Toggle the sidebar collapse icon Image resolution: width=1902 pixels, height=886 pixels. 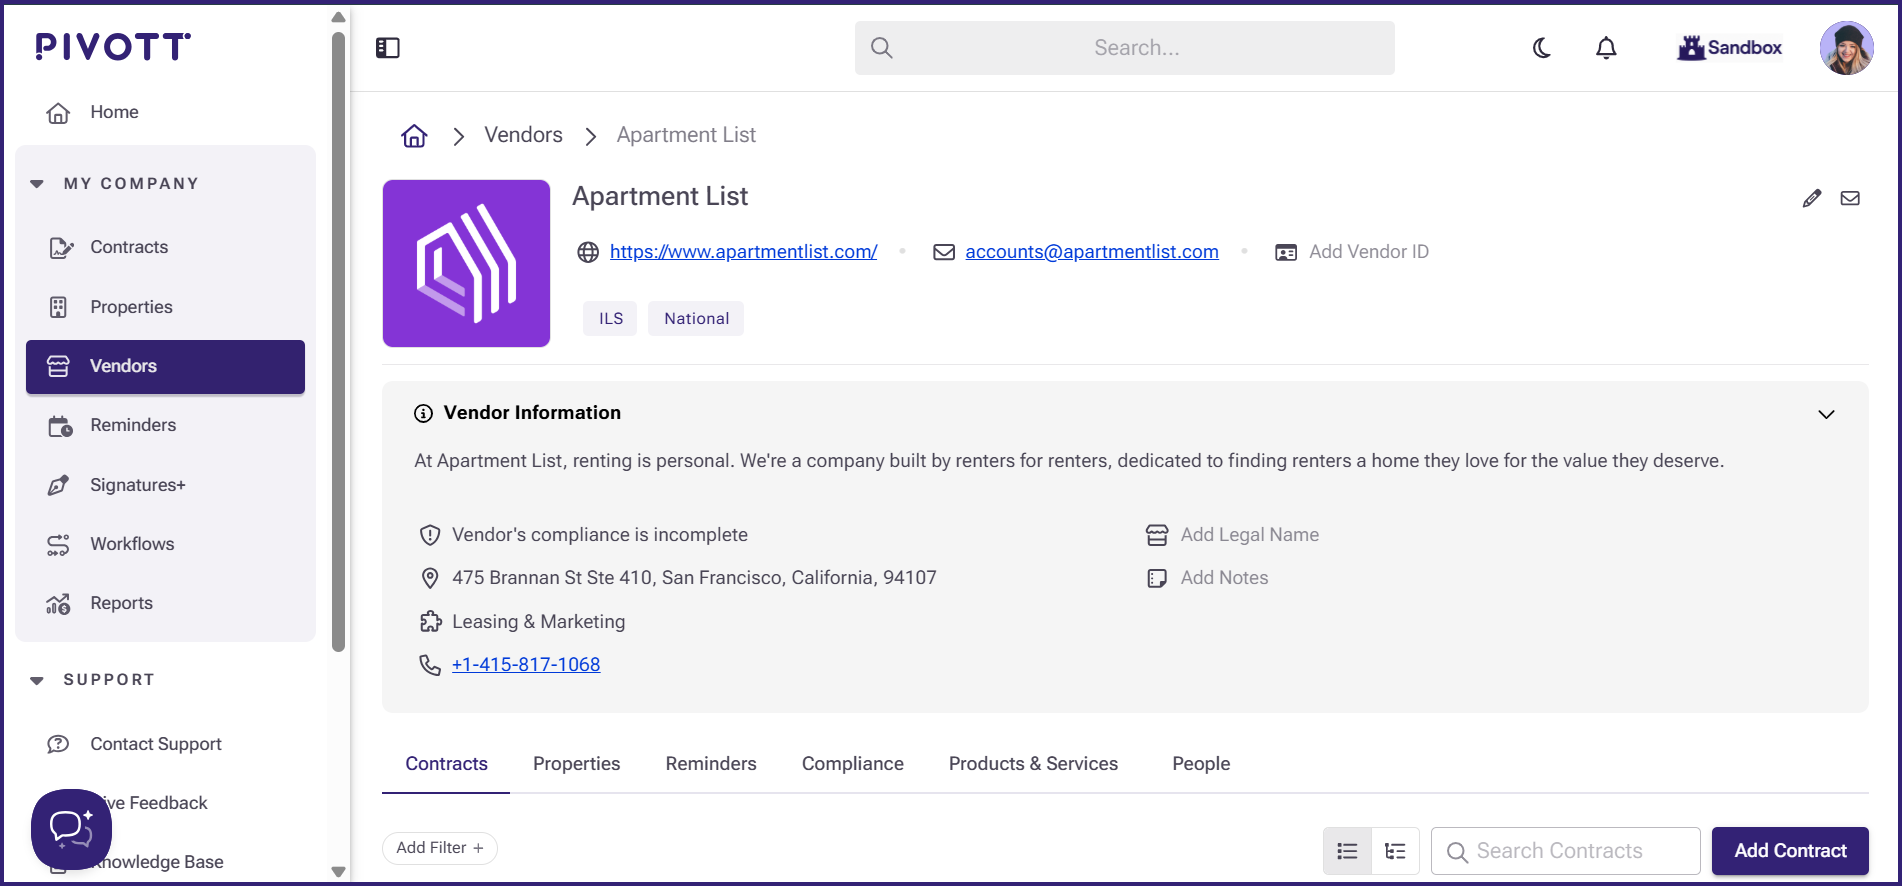388,48
